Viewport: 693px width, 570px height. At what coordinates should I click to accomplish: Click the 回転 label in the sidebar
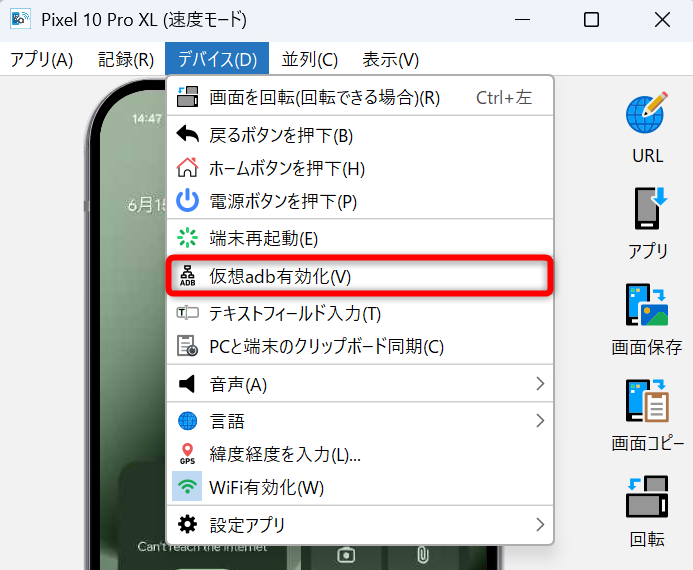click(x=647, y=539)
